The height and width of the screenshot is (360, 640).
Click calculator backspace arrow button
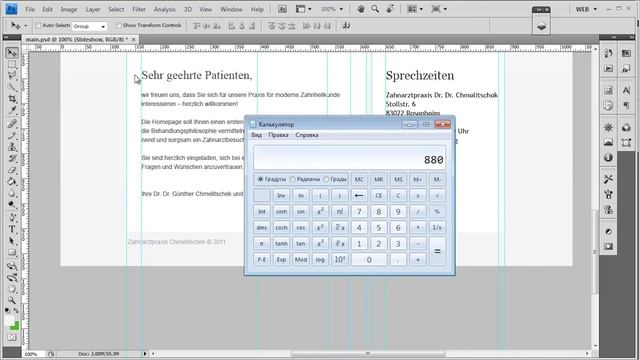pos(359,196)
